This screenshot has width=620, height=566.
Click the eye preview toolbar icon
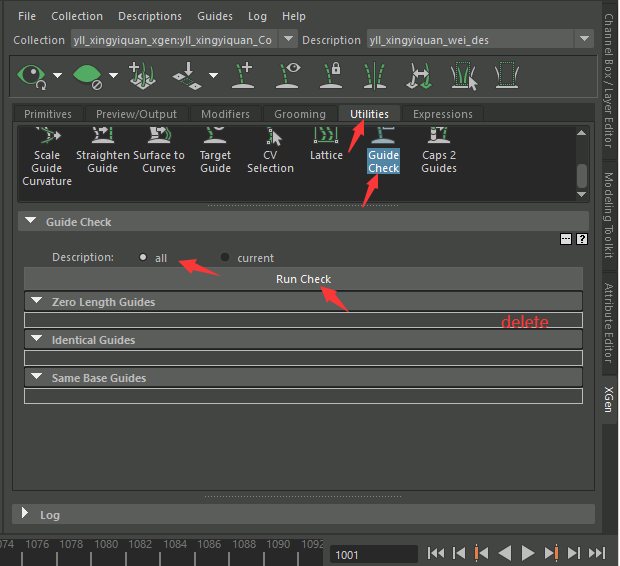[x=32, y=75]
